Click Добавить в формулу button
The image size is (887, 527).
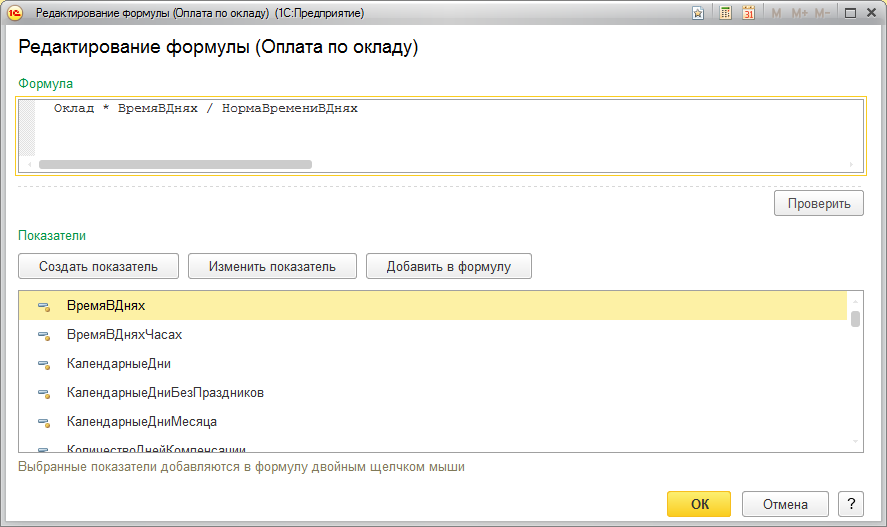click(x=449, y=266)
